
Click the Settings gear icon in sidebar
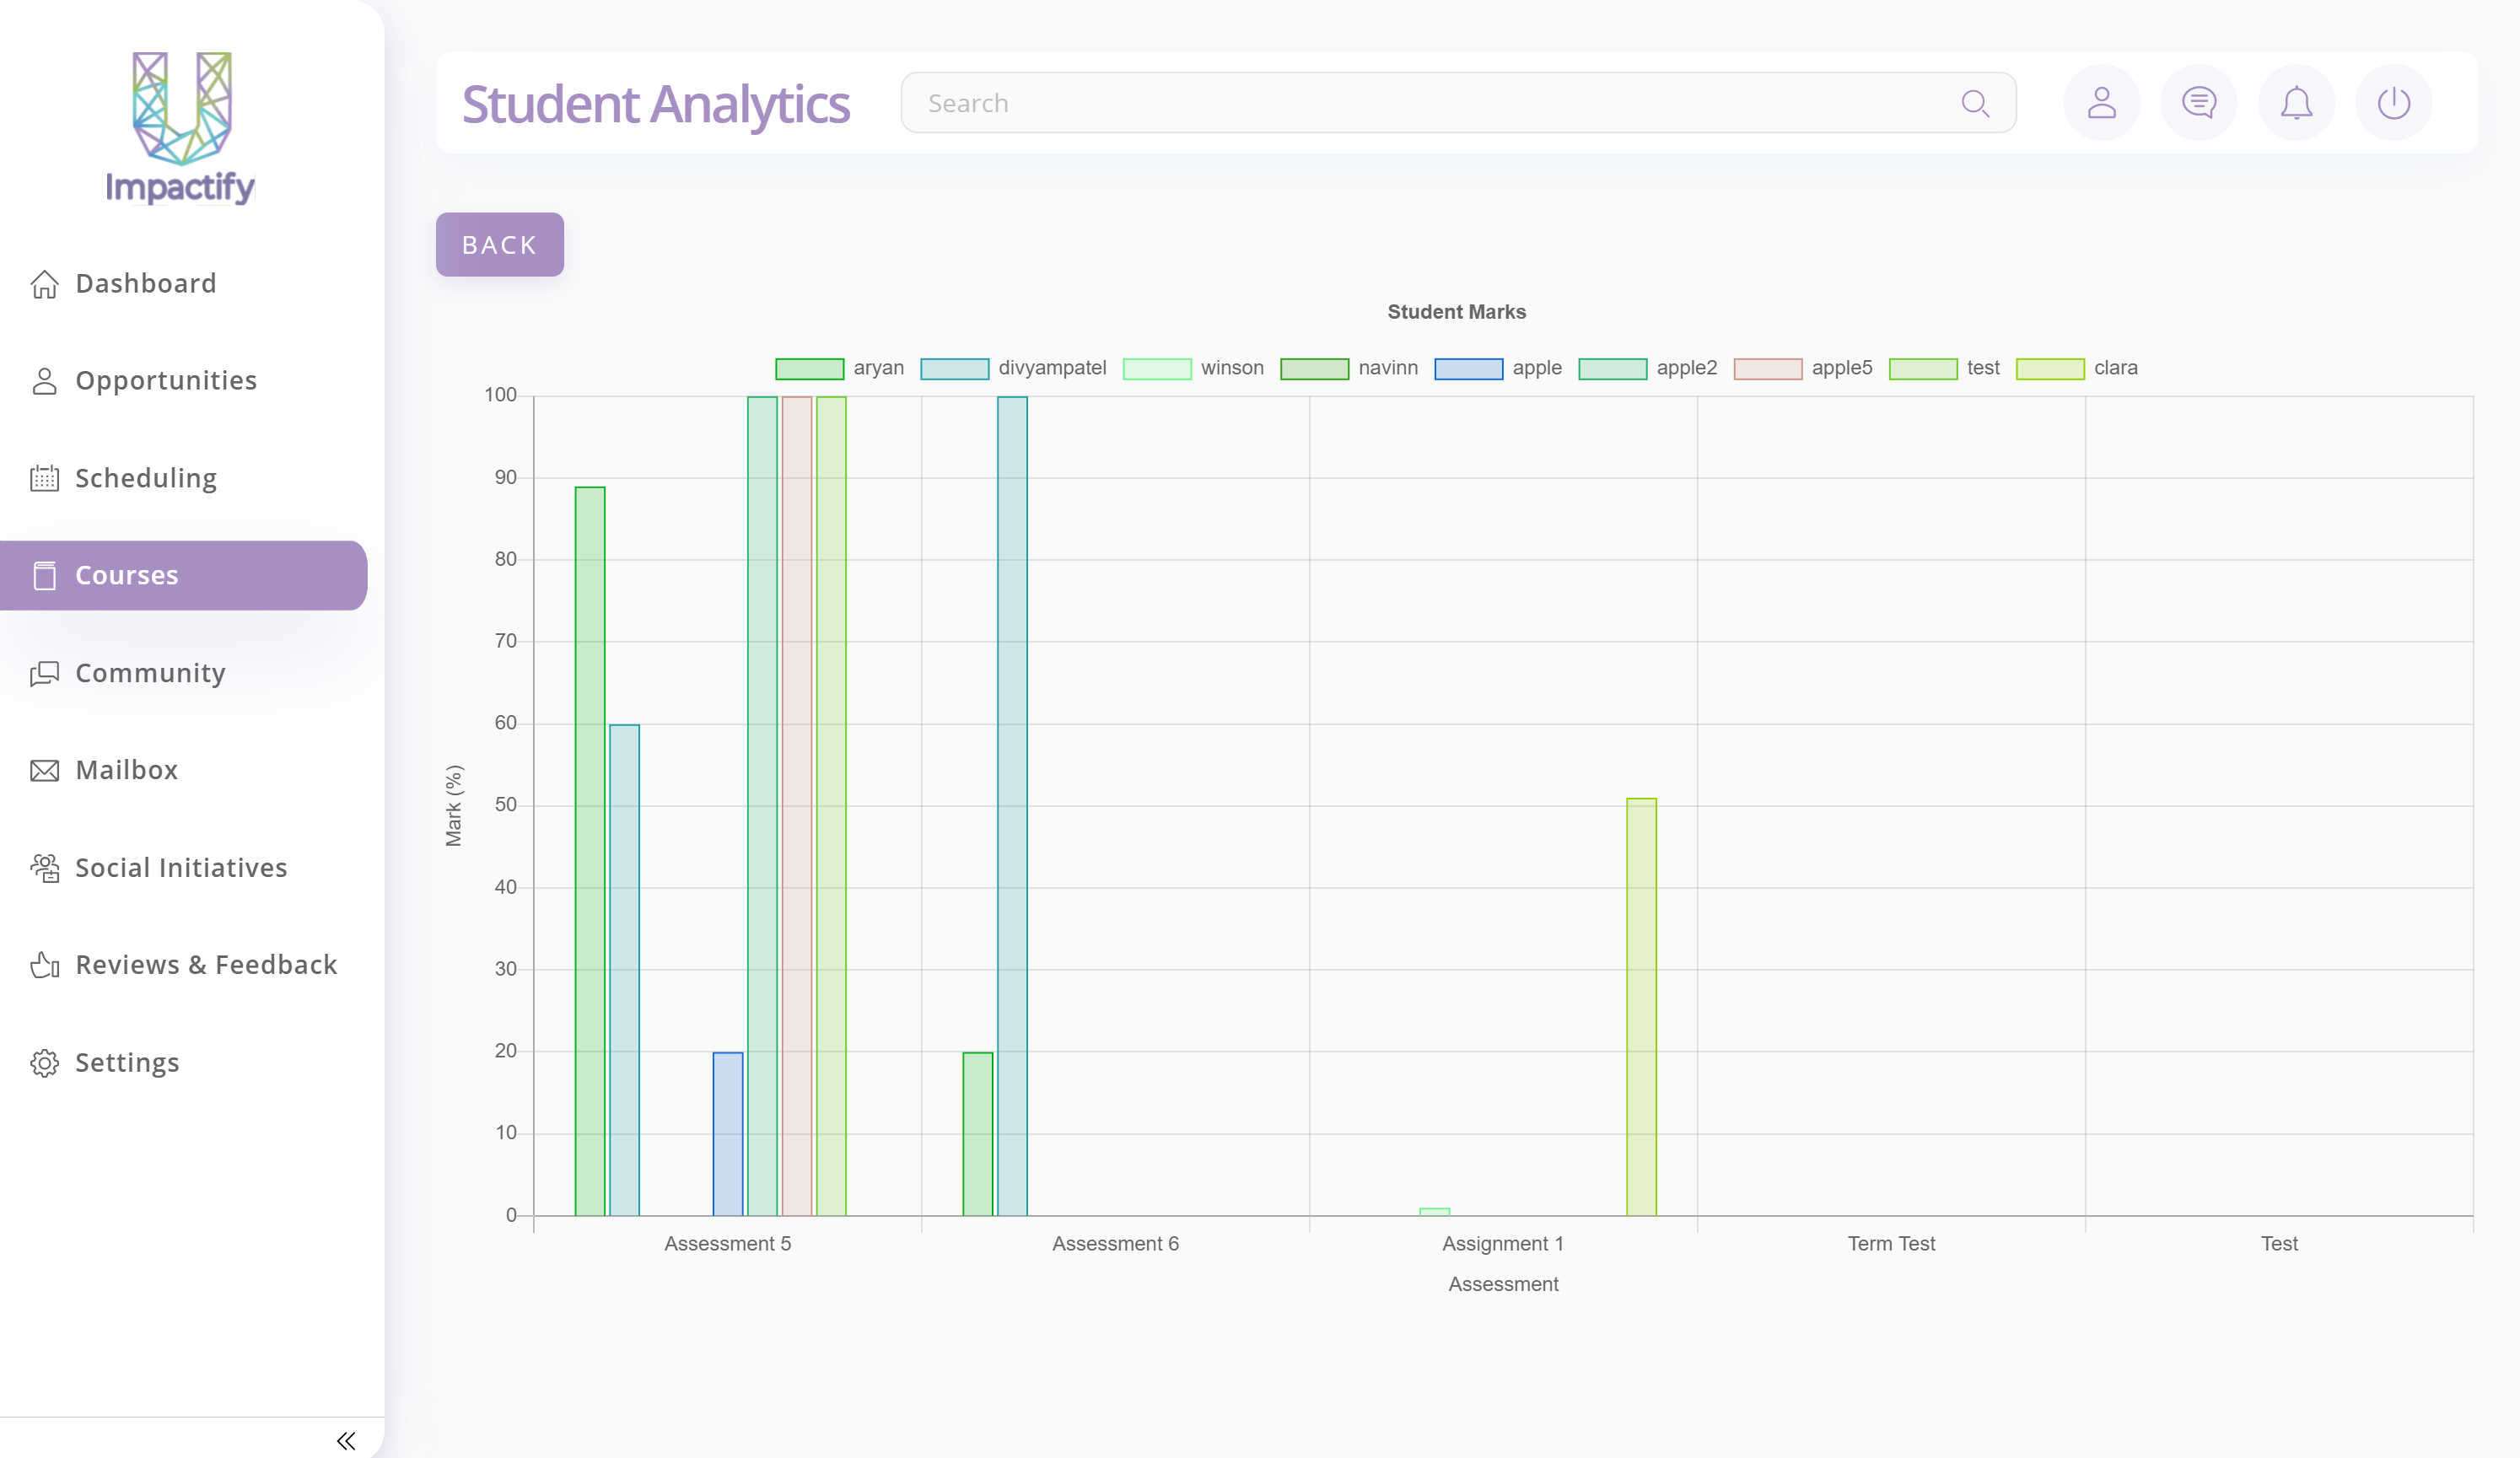click(44, 1062)
